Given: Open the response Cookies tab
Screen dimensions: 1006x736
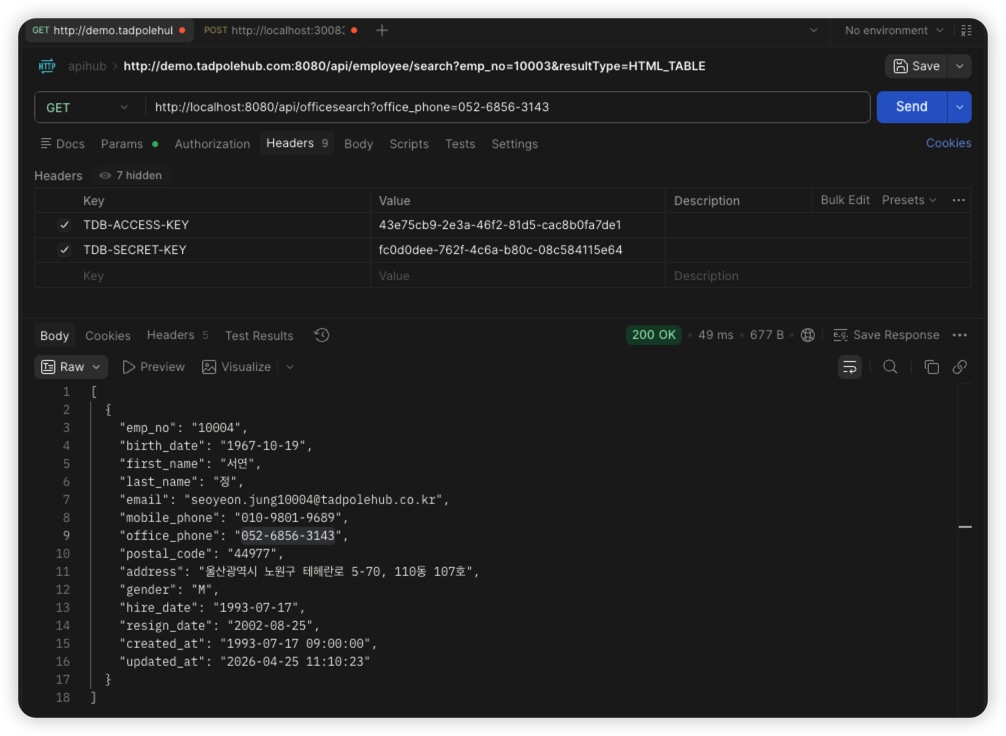Looking at the screenshot, I should 108,336.
